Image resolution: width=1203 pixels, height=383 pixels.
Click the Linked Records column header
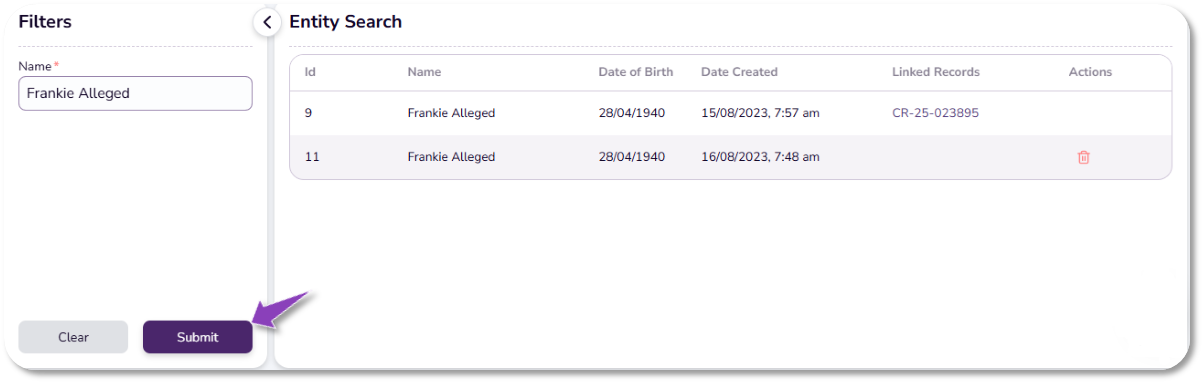click(x=936, y=72)
